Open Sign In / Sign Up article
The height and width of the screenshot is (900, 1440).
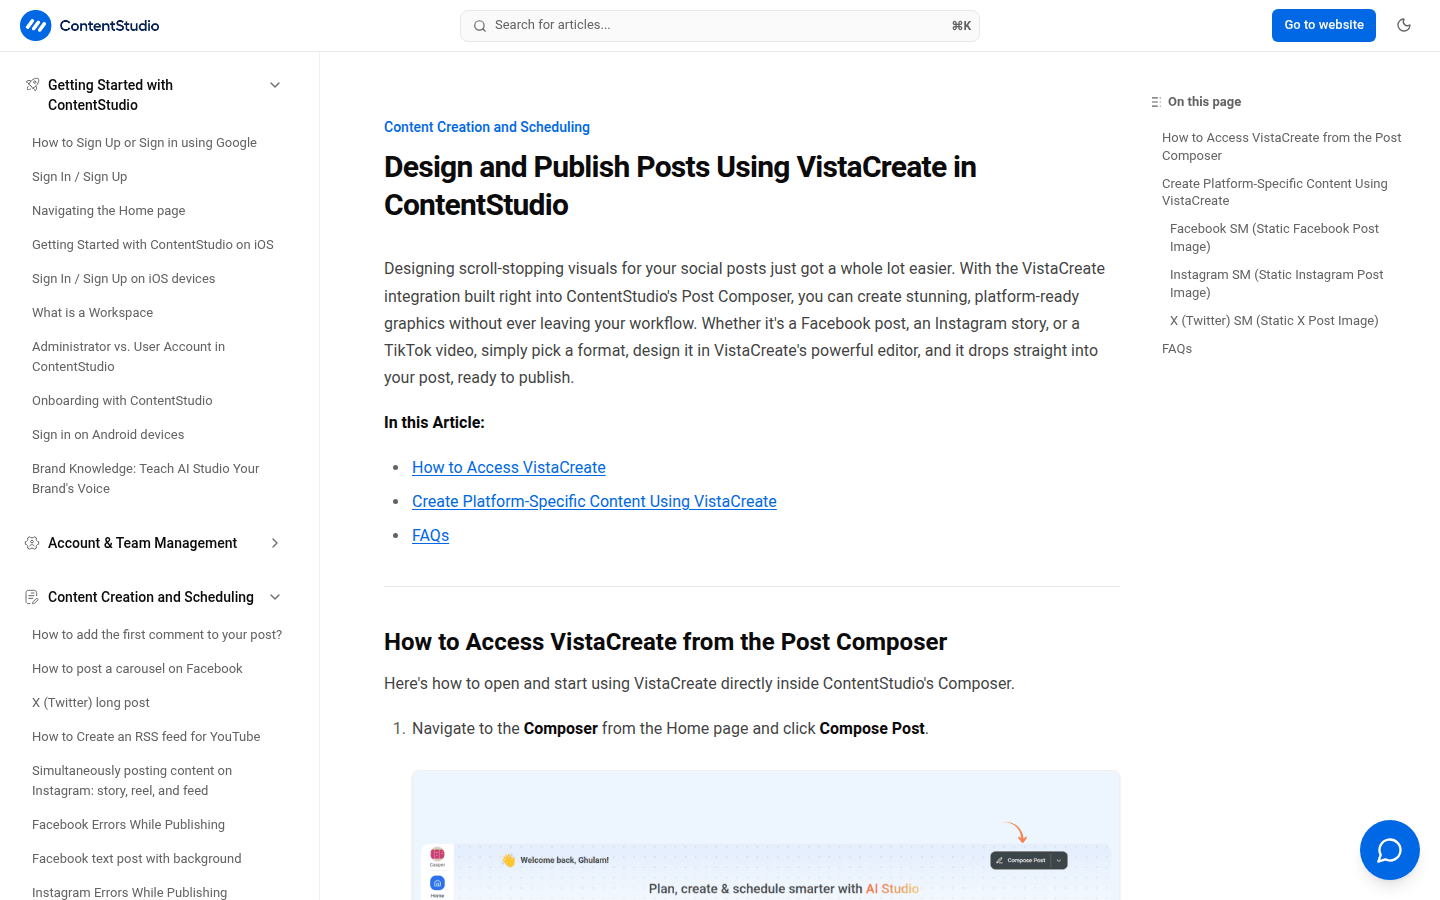point(80,177)
